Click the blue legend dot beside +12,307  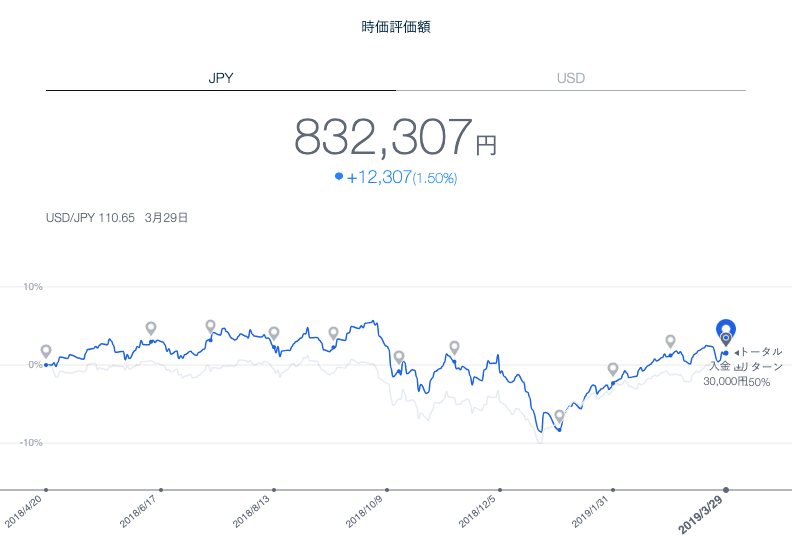click(339, 176)
